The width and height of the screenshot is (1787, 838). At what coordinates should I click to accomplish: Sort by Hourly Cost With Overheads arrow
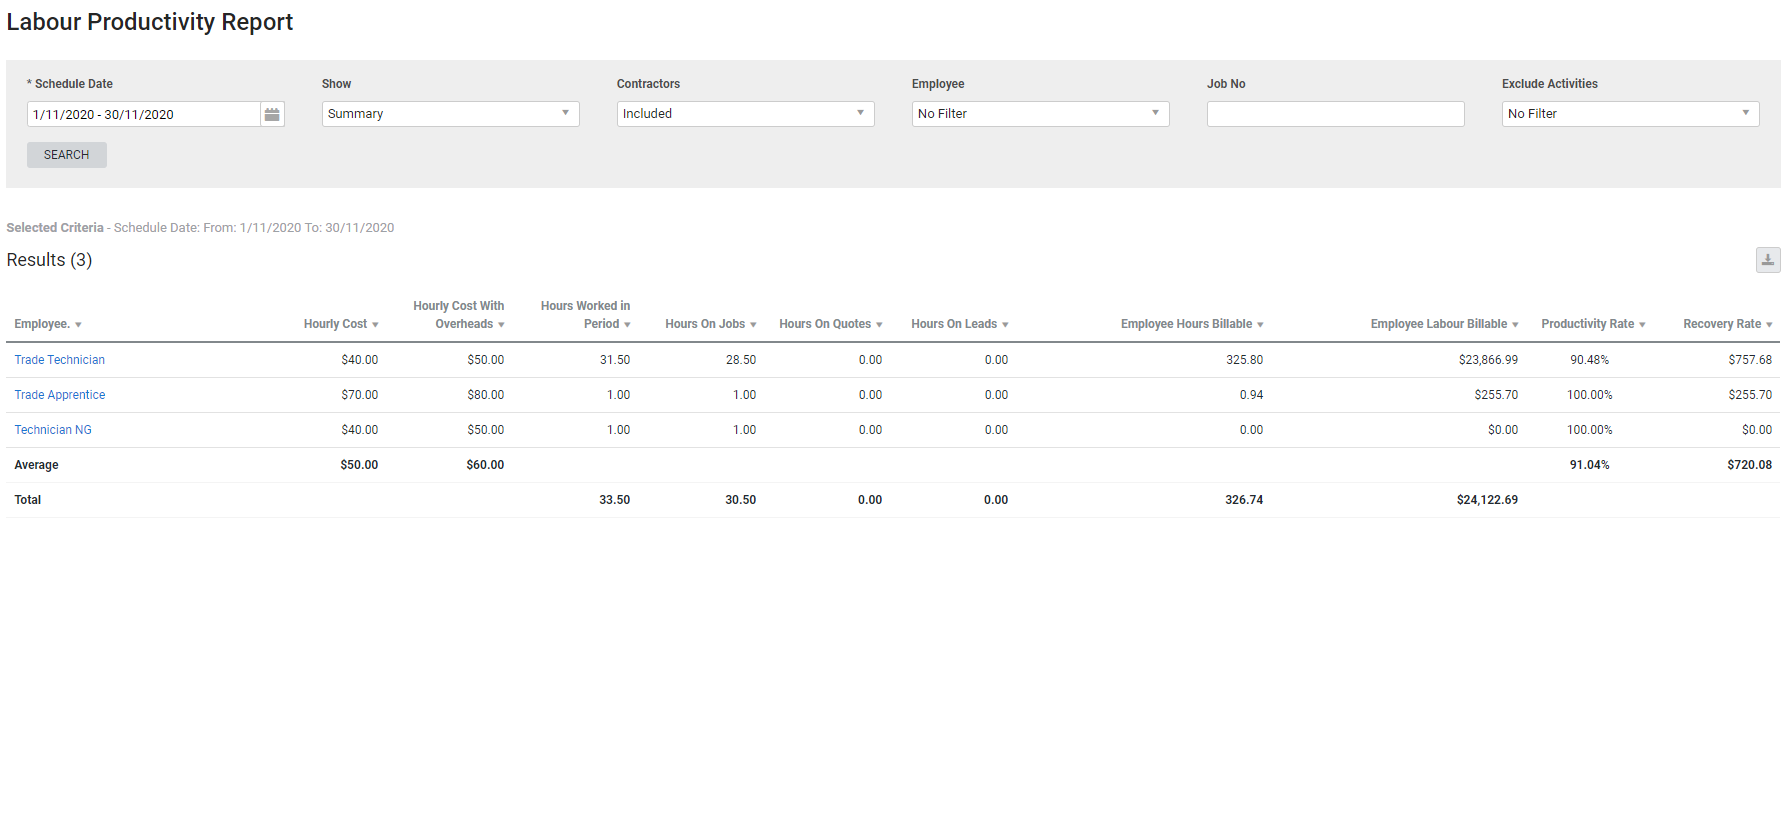click(501, 325)
